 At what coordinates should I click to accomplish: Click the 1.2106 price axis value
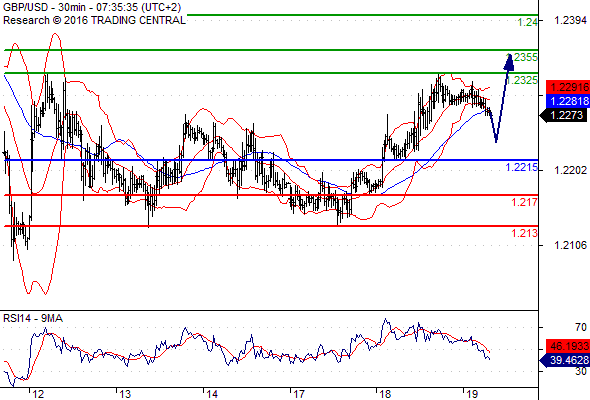[x=570, y=245]
